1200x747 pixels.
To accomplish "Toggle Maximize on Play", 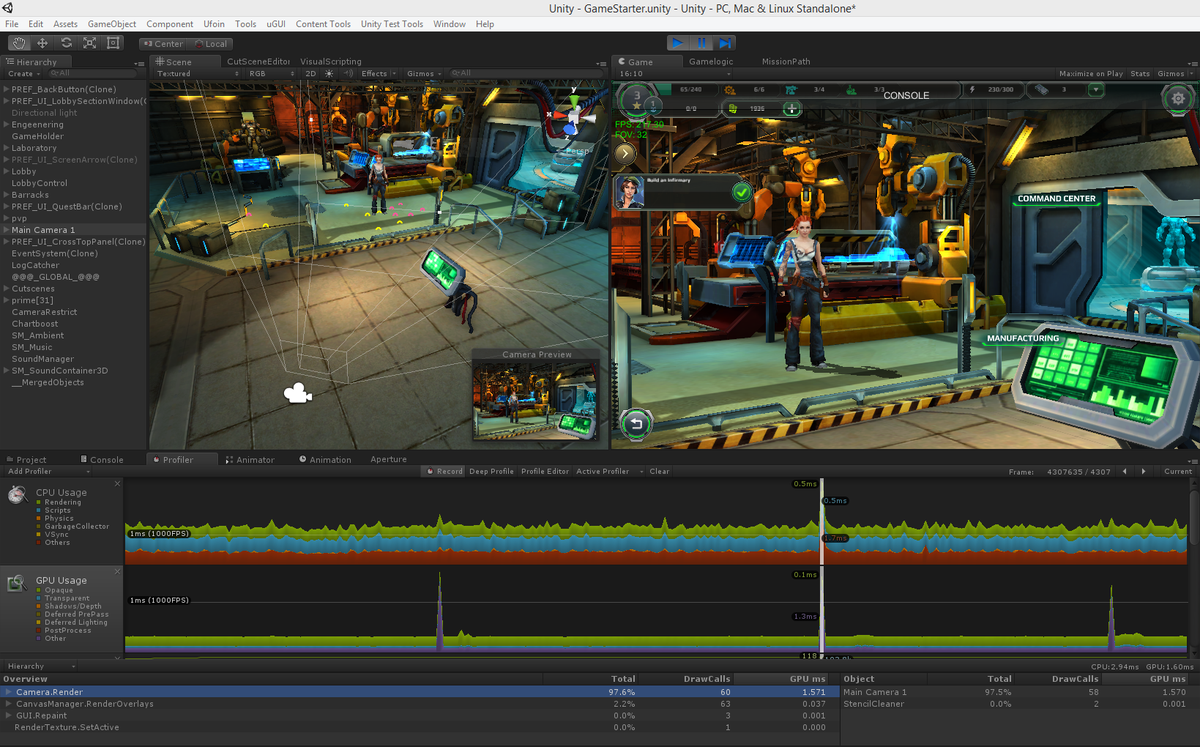I will click(x=1090, y=73).
